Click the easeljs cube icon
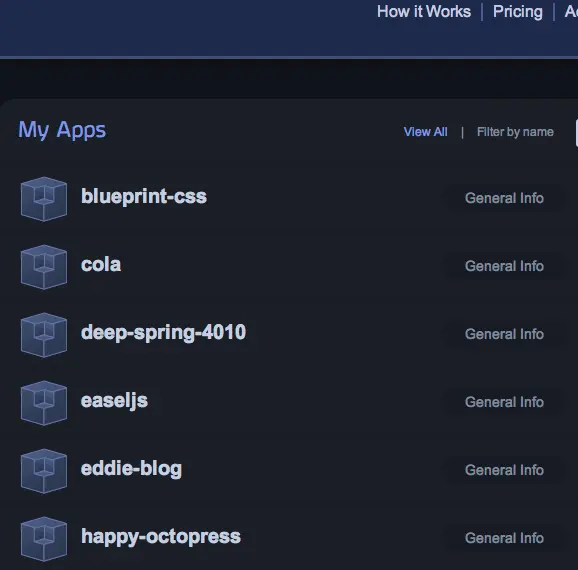 tap(44, 403)
